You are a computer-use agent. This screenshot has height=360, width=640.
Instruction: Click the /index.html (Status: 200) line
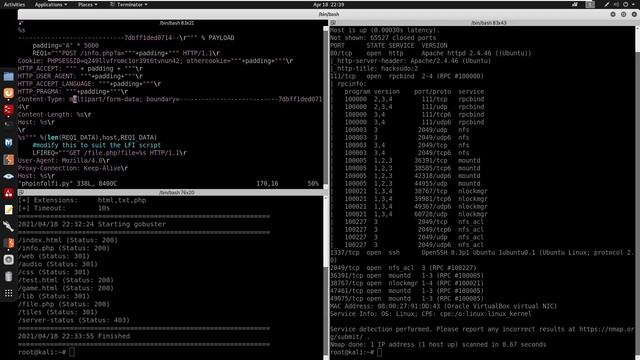point(68,240)
